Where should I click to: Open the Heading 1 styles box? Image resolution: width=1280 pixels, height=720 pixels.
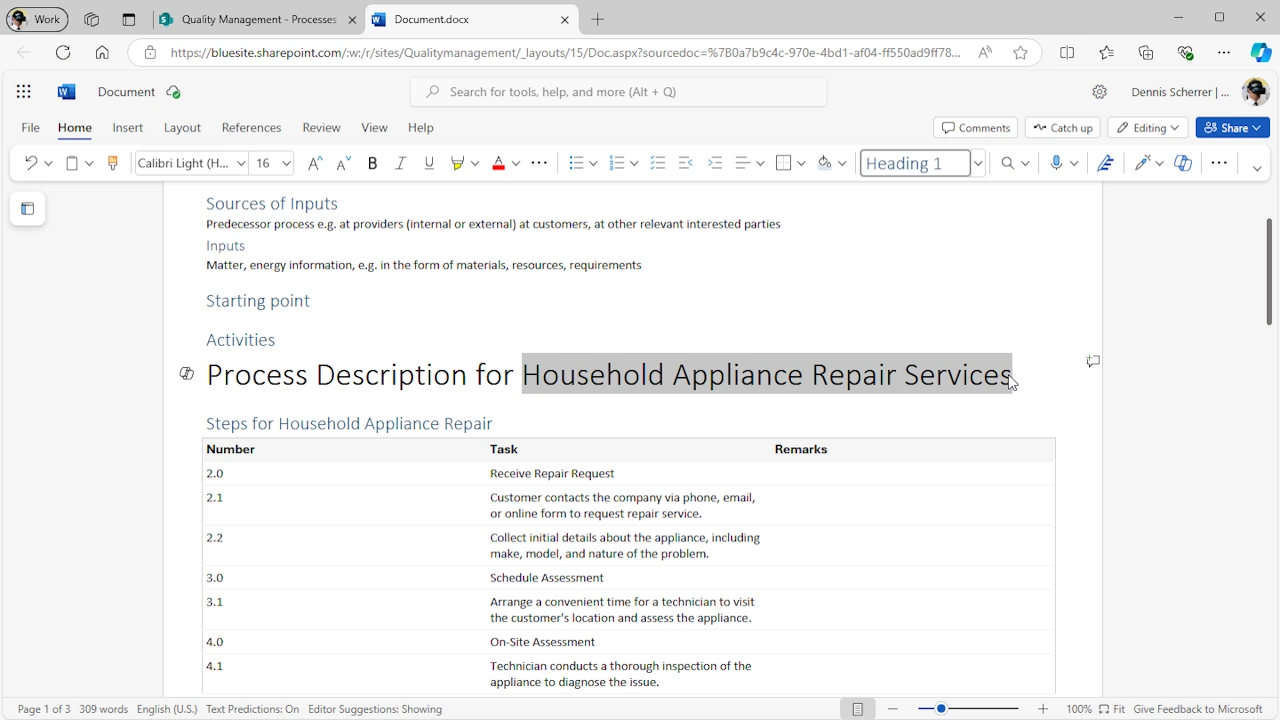click(915, 163)
